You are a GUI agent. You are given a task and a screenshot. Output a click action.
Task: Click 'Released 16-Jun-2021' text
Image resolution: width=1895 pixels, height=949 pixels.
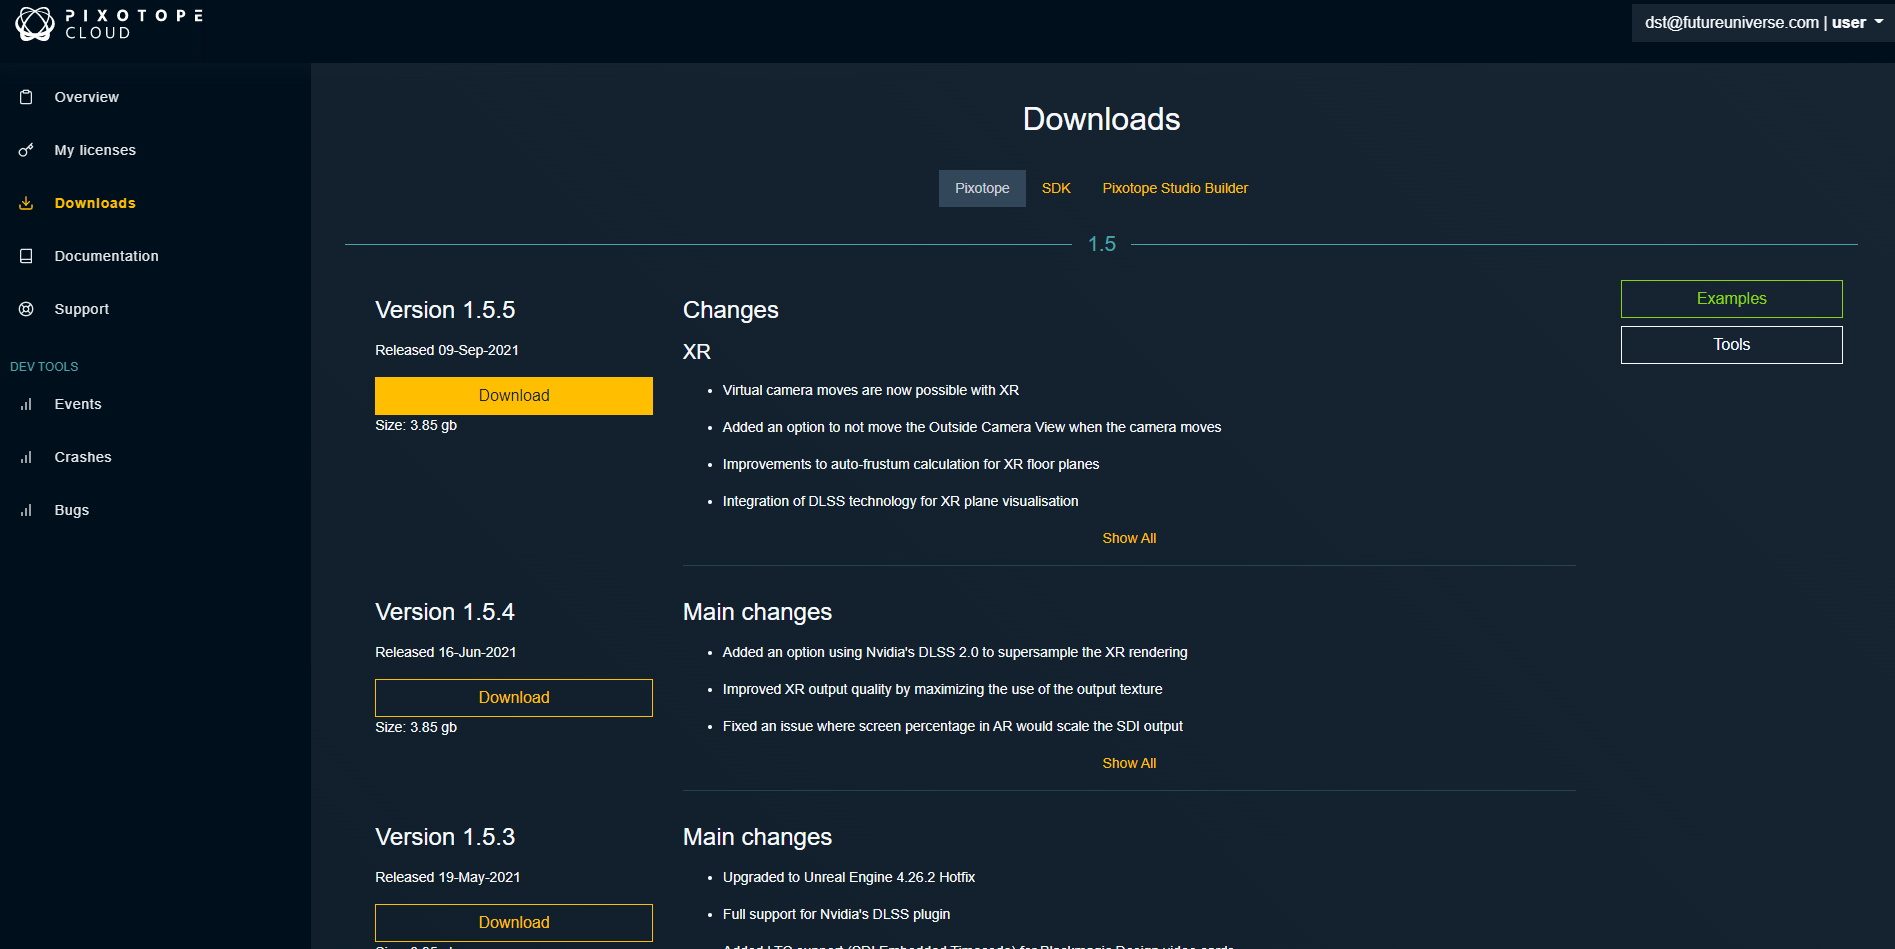(446, 652)
